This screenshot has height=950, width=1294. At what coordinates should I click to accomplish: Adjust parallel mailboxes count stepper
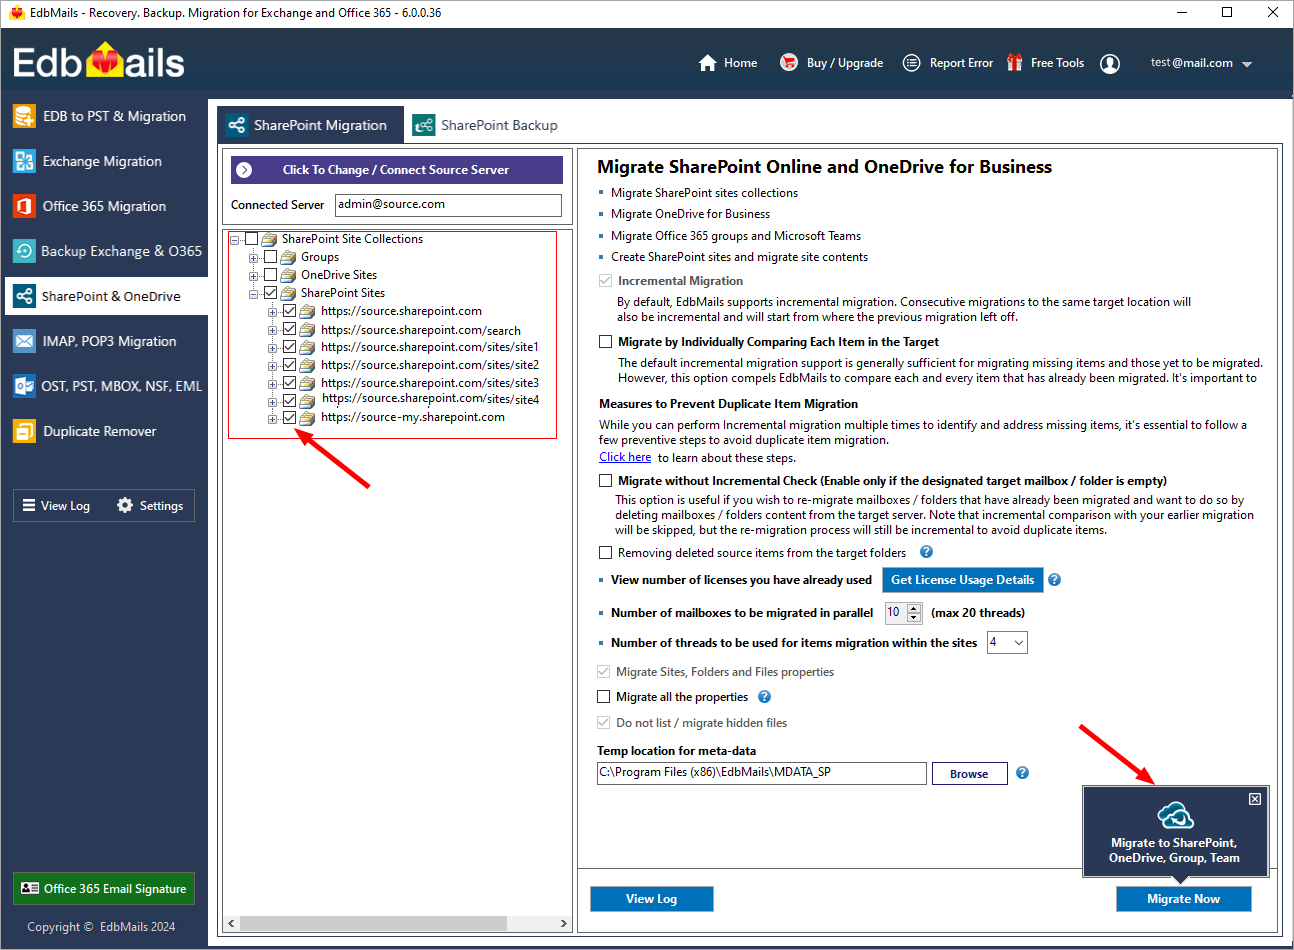pyautogui.click(x=914, y=613)
